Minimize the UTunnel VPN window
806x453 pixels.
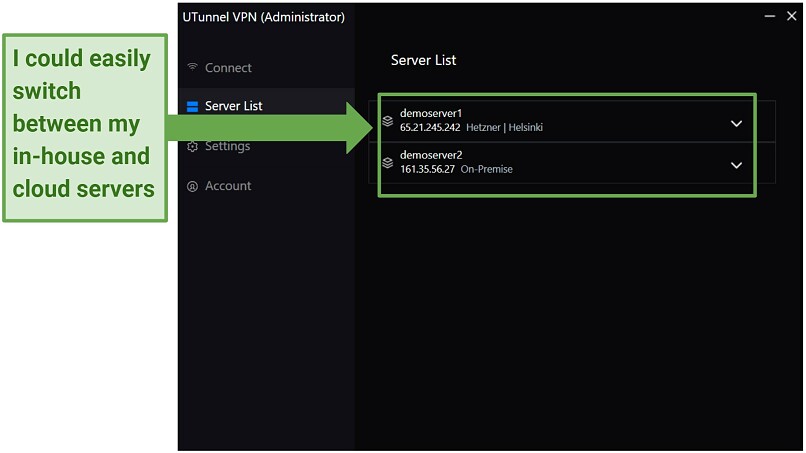(x=769, y=16)
